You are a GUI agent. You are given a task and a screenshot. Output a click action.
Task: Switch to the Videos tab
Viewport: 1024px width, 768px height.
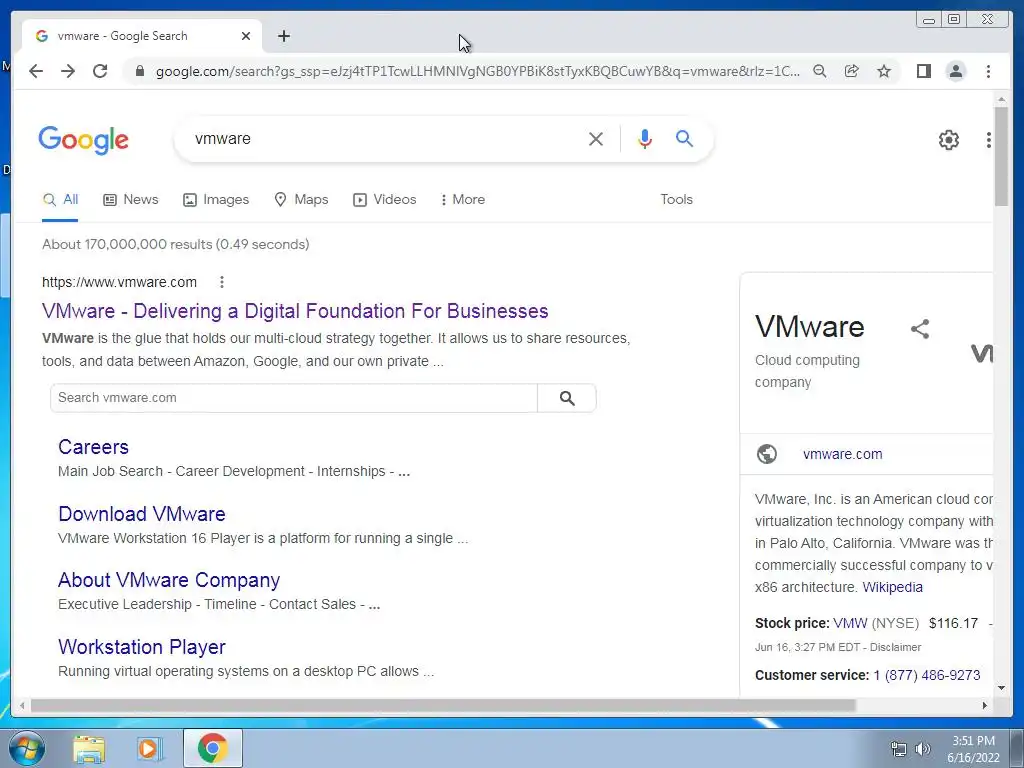[x=385, y=200]
